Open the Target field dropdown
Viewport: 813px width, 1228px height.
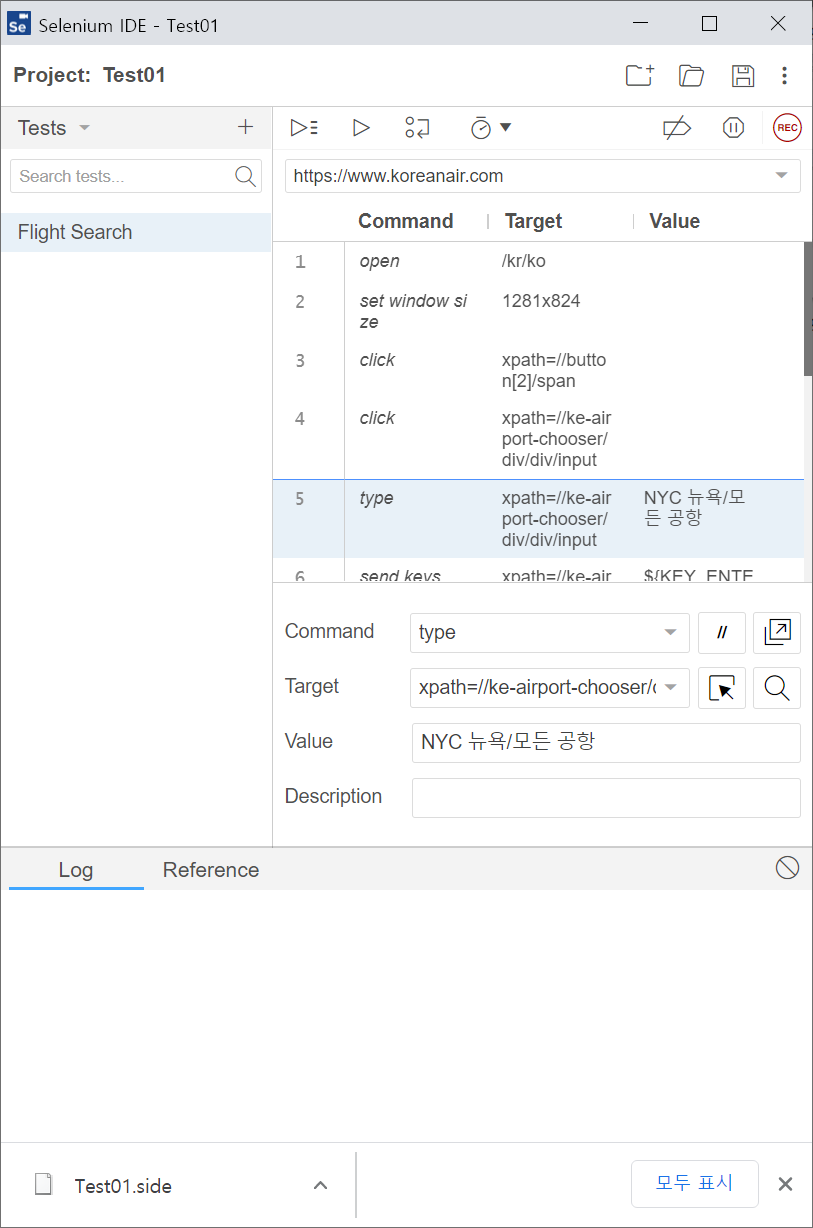tap(671, 687)
